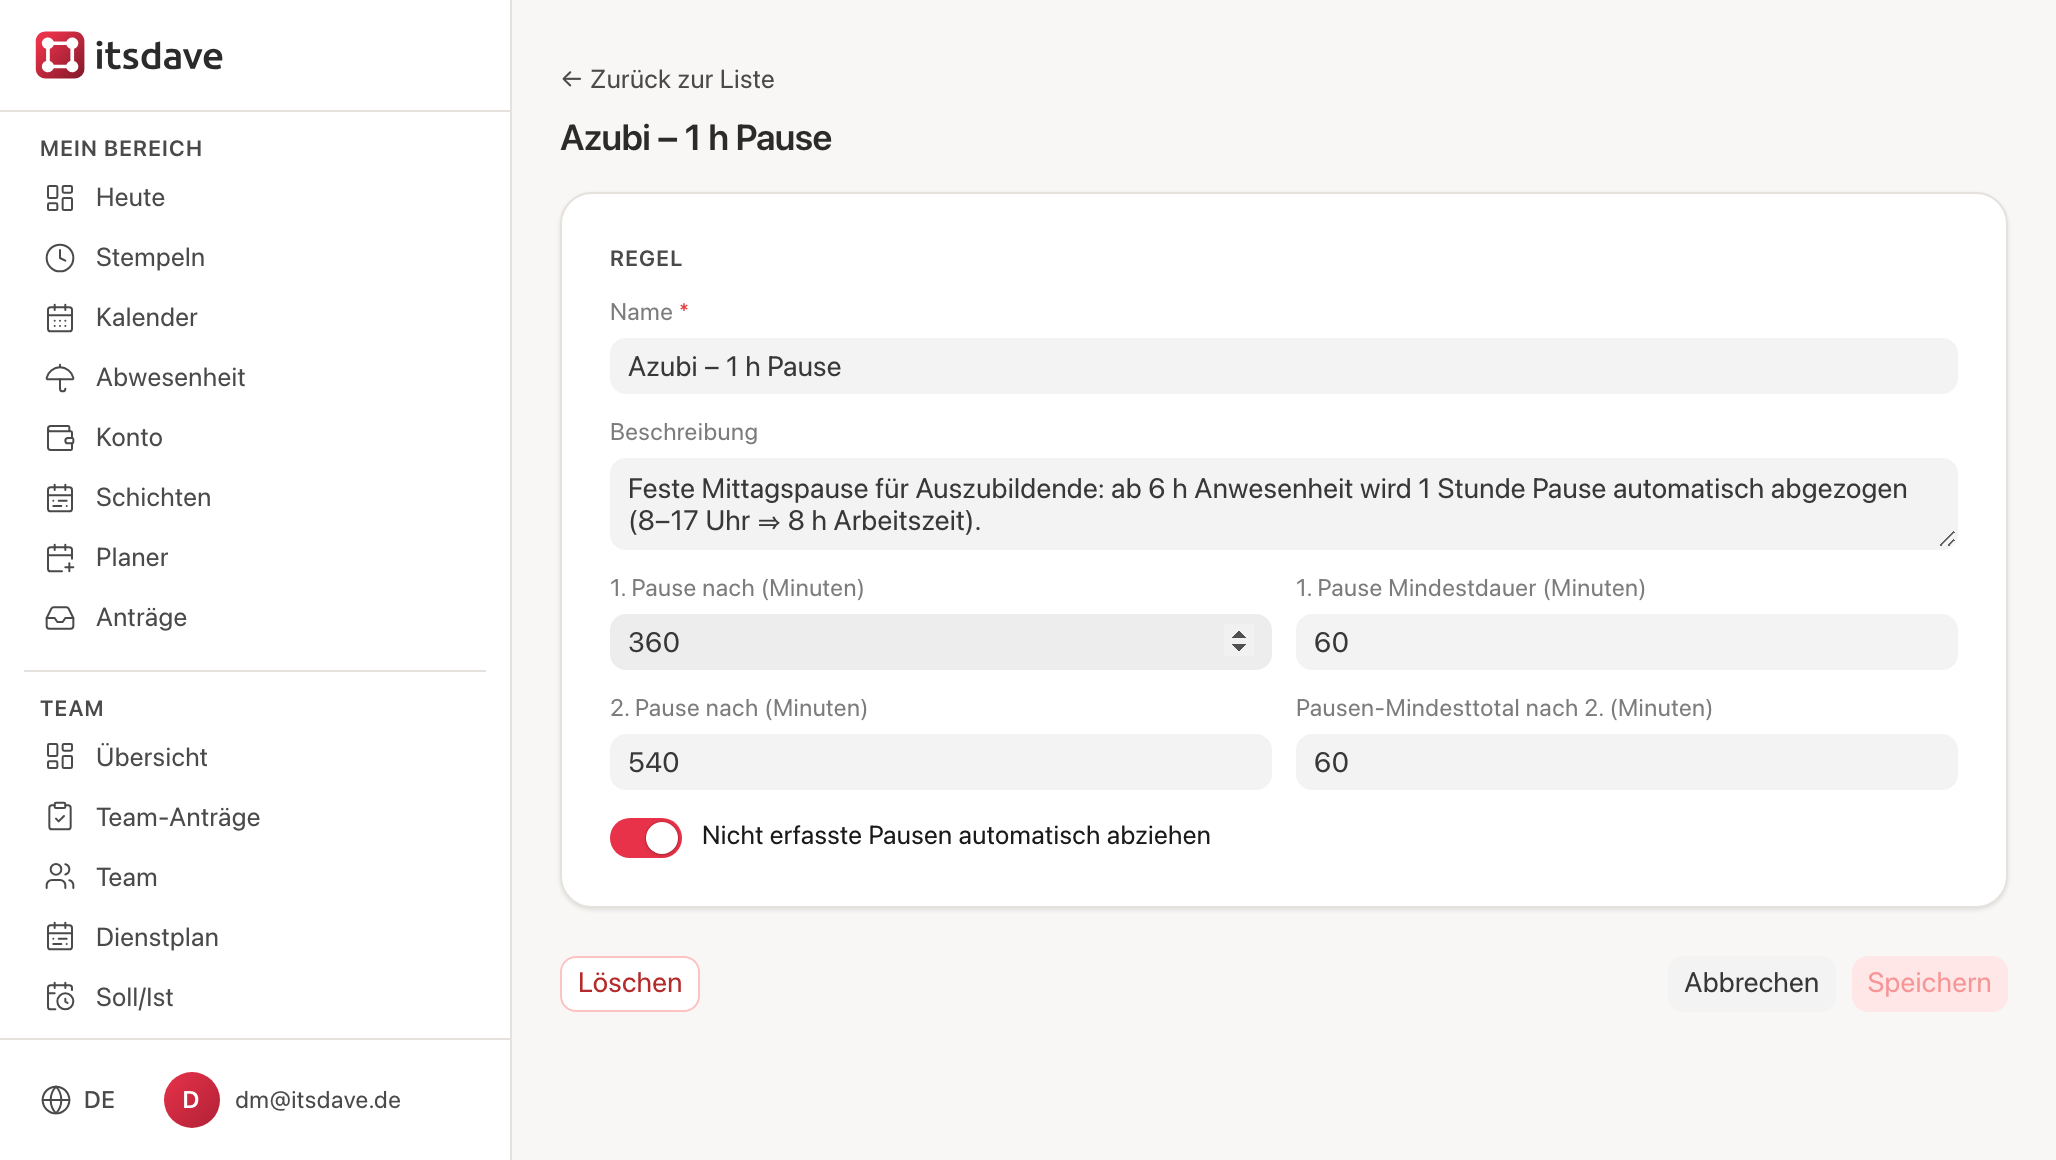The height and width of the screenshot is (1160, 2056).
Task: Click the Beschreibung textarea resize handle
Action: pos(1947,539)
